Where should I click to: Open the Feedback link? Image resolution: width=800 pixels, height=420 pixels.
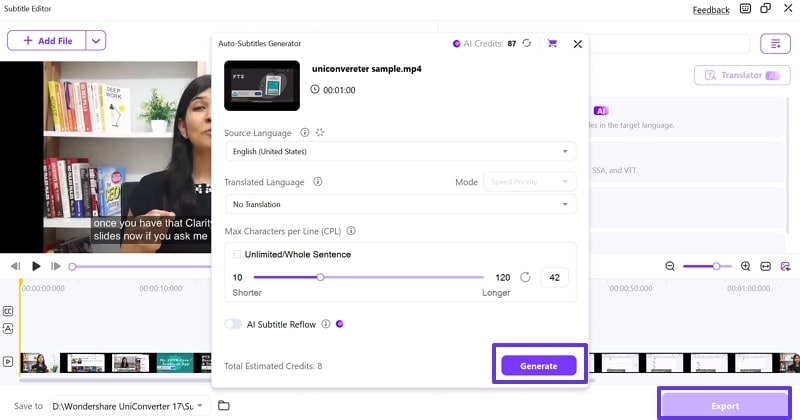click(x=711, y=10)
